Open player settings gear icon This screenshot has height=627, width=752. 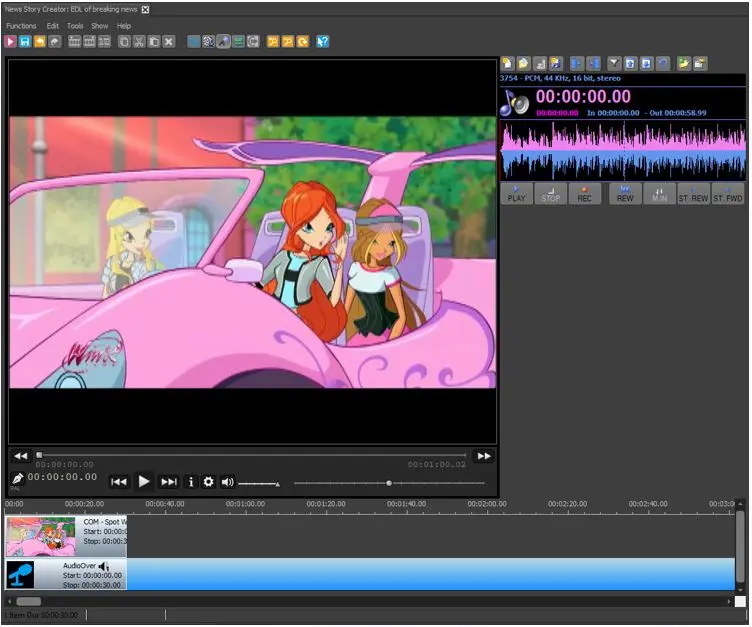[209, 482]
